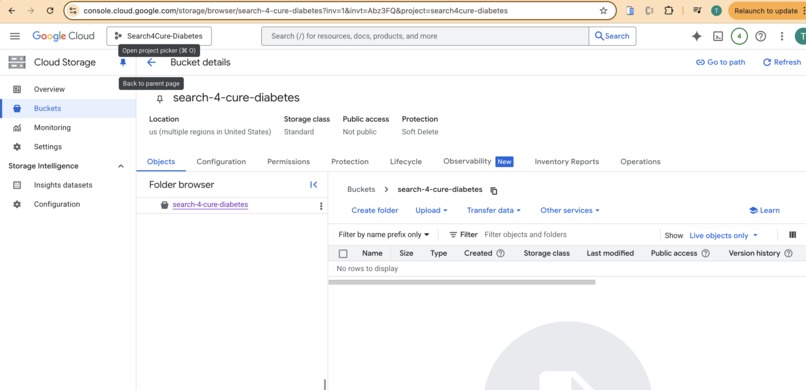Open Insights datasets in the sidebar
The width and height of the screenshot is (806, 390).
(68, 185)
